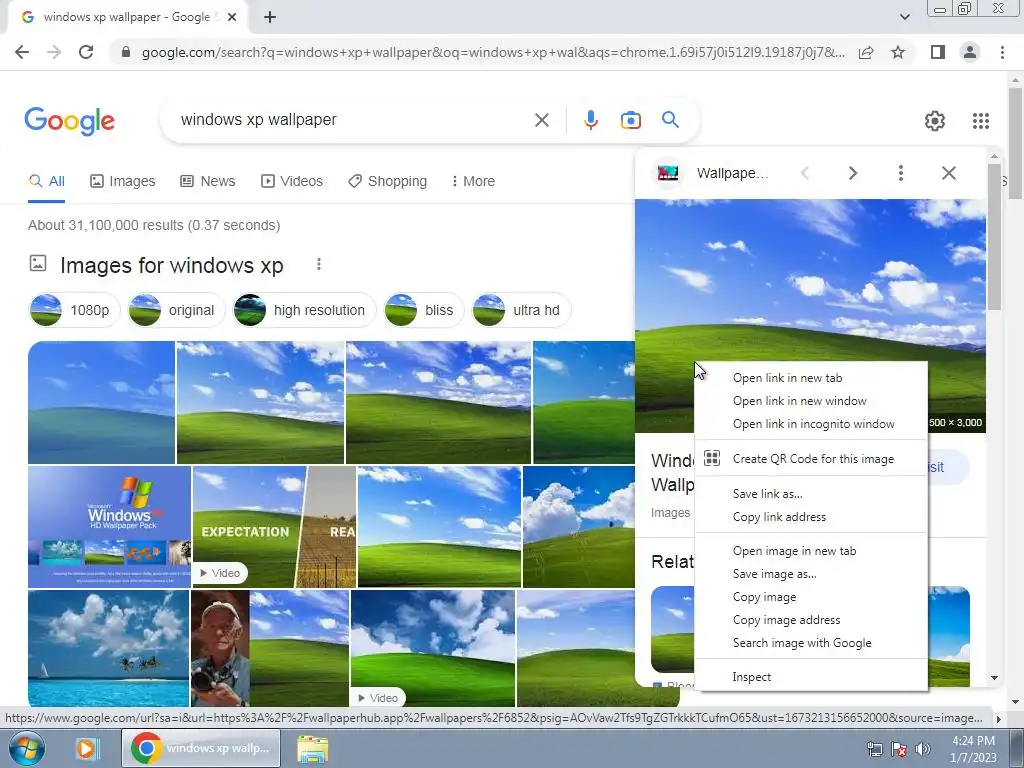Start voice search with the microphone icon
The height and width of the screenshot is (768, 1024).
tap(590, 120)
